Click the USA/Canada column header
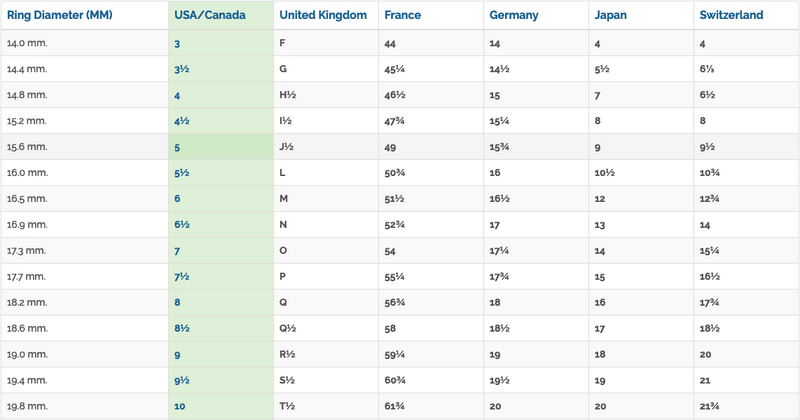The image size is (800, 420). point(210,16)
